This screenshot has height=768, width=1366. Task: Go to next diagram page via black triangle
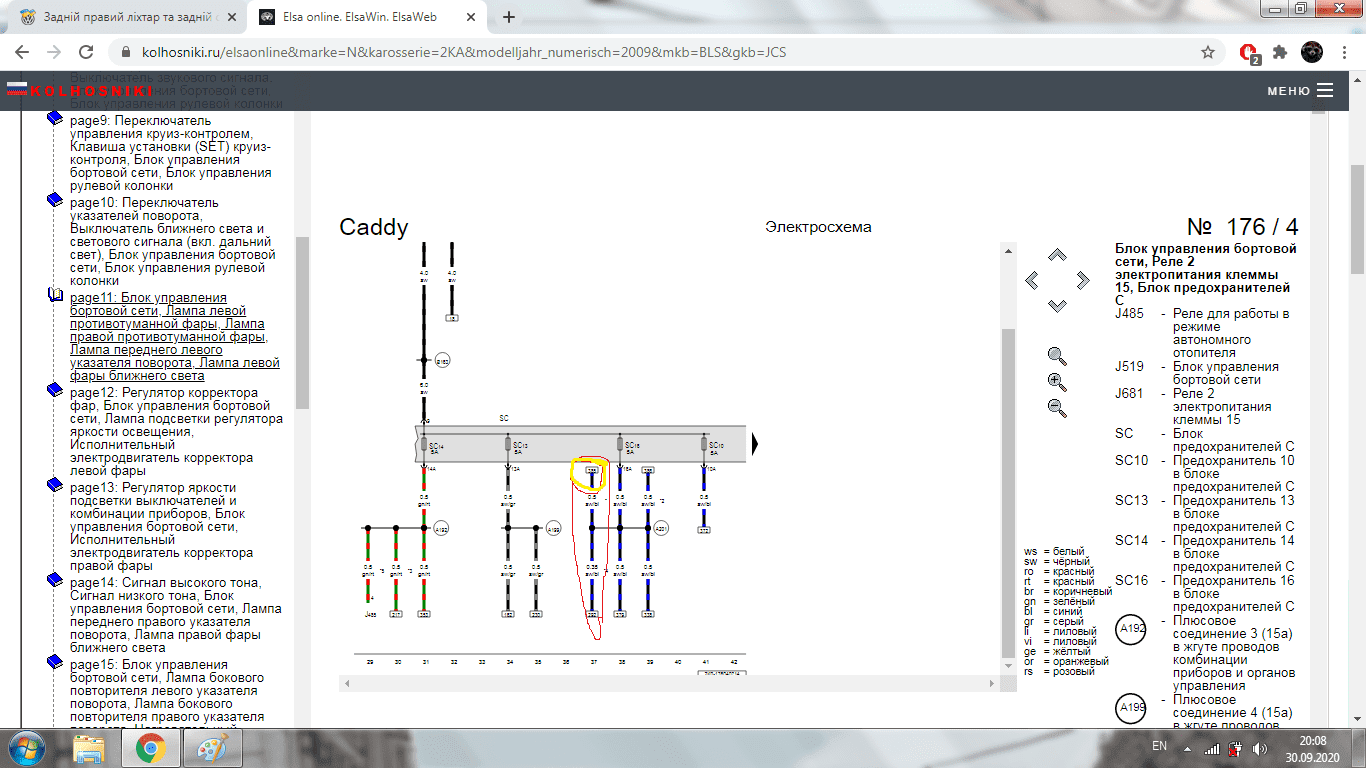tap(756, 443)
